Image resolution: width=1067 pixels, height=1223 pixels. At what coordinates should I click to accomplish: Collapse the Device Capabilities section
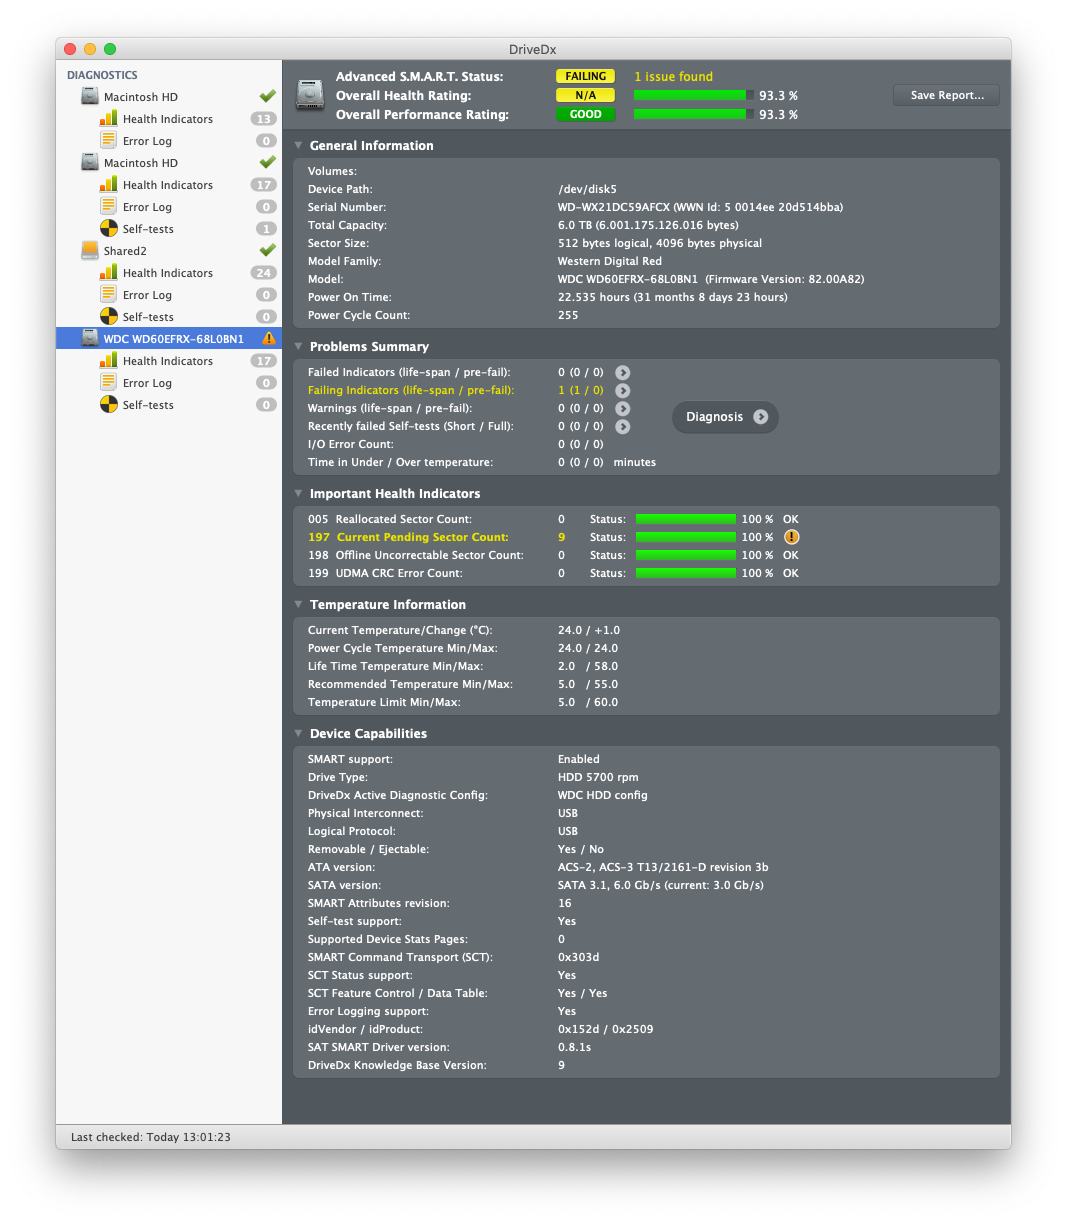(297, 734)
